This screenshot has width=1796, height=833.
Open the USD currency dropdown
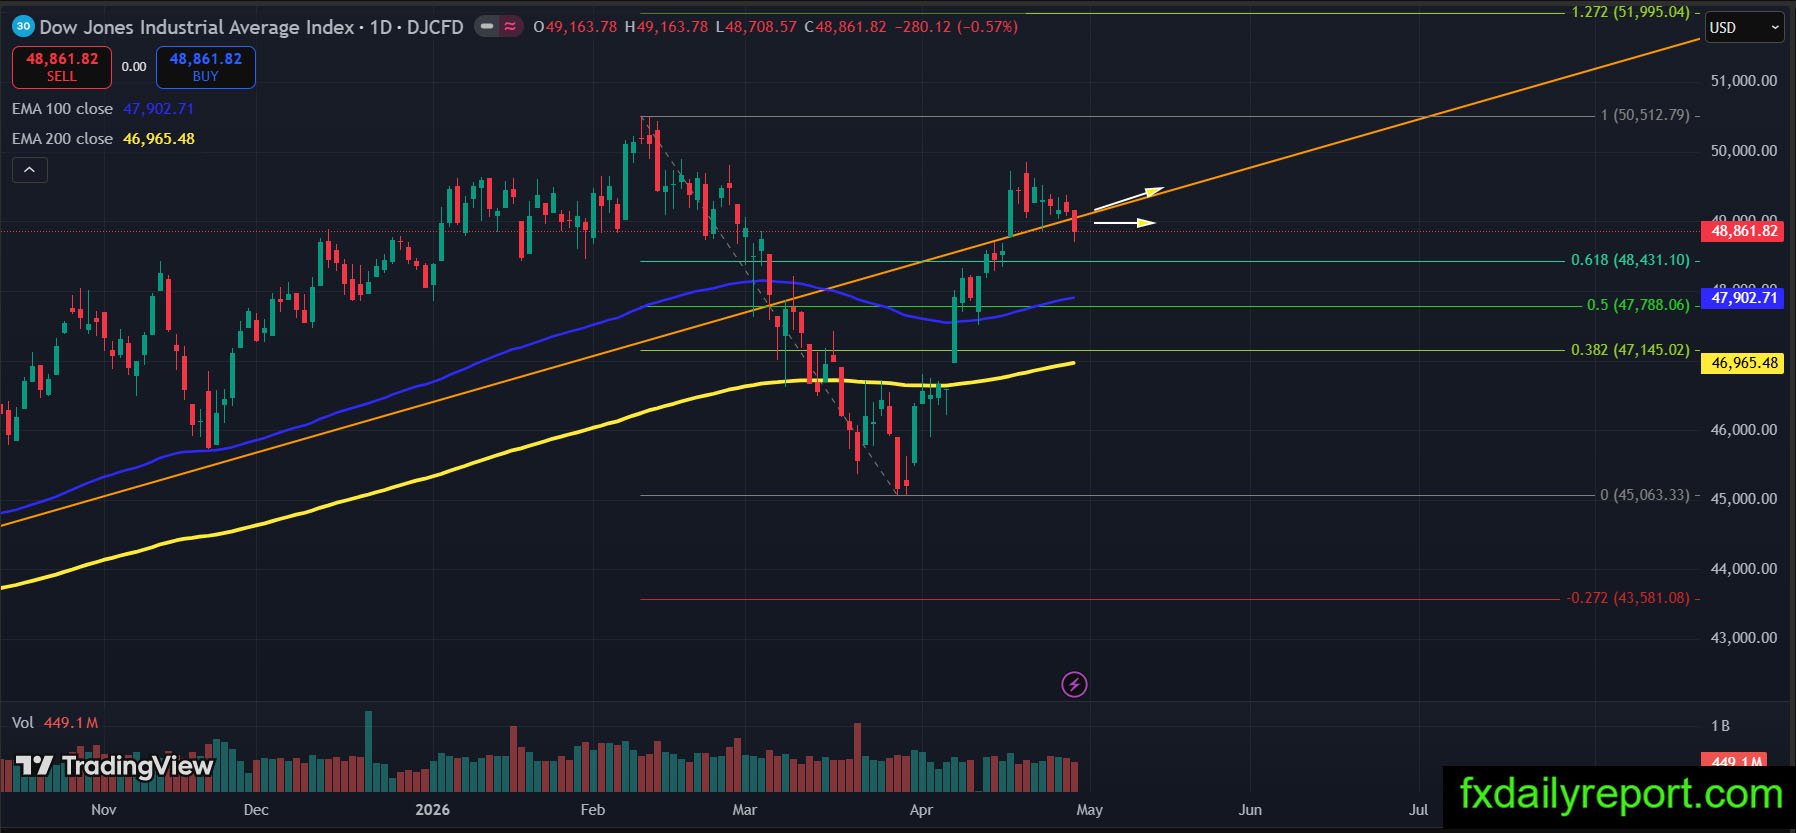coord(1744,27)
